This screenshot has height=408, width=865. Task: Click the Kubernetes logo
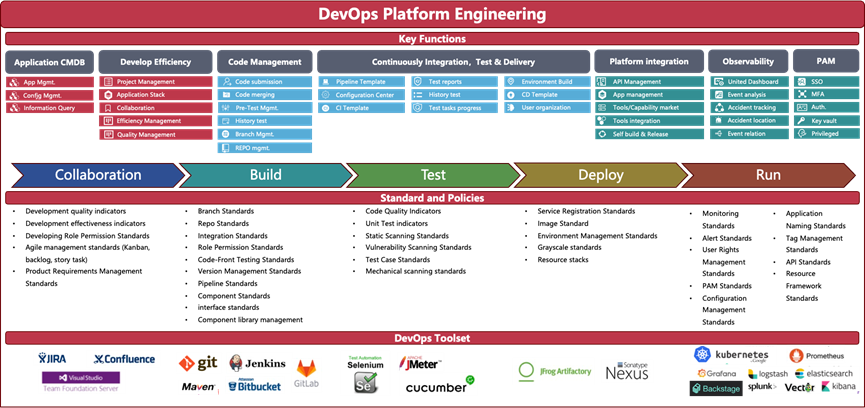pos(733,355)
